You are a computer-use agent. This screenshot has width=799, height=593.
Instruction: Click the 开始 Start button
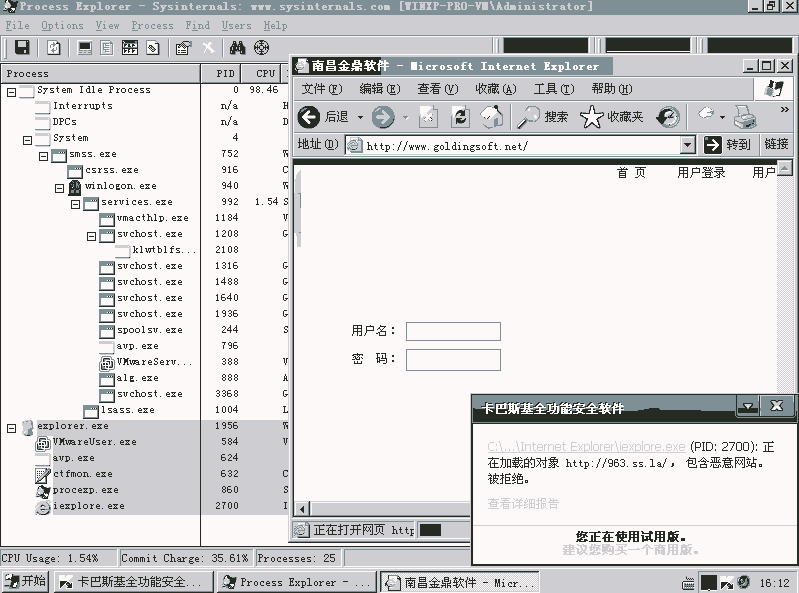(25, 581)
